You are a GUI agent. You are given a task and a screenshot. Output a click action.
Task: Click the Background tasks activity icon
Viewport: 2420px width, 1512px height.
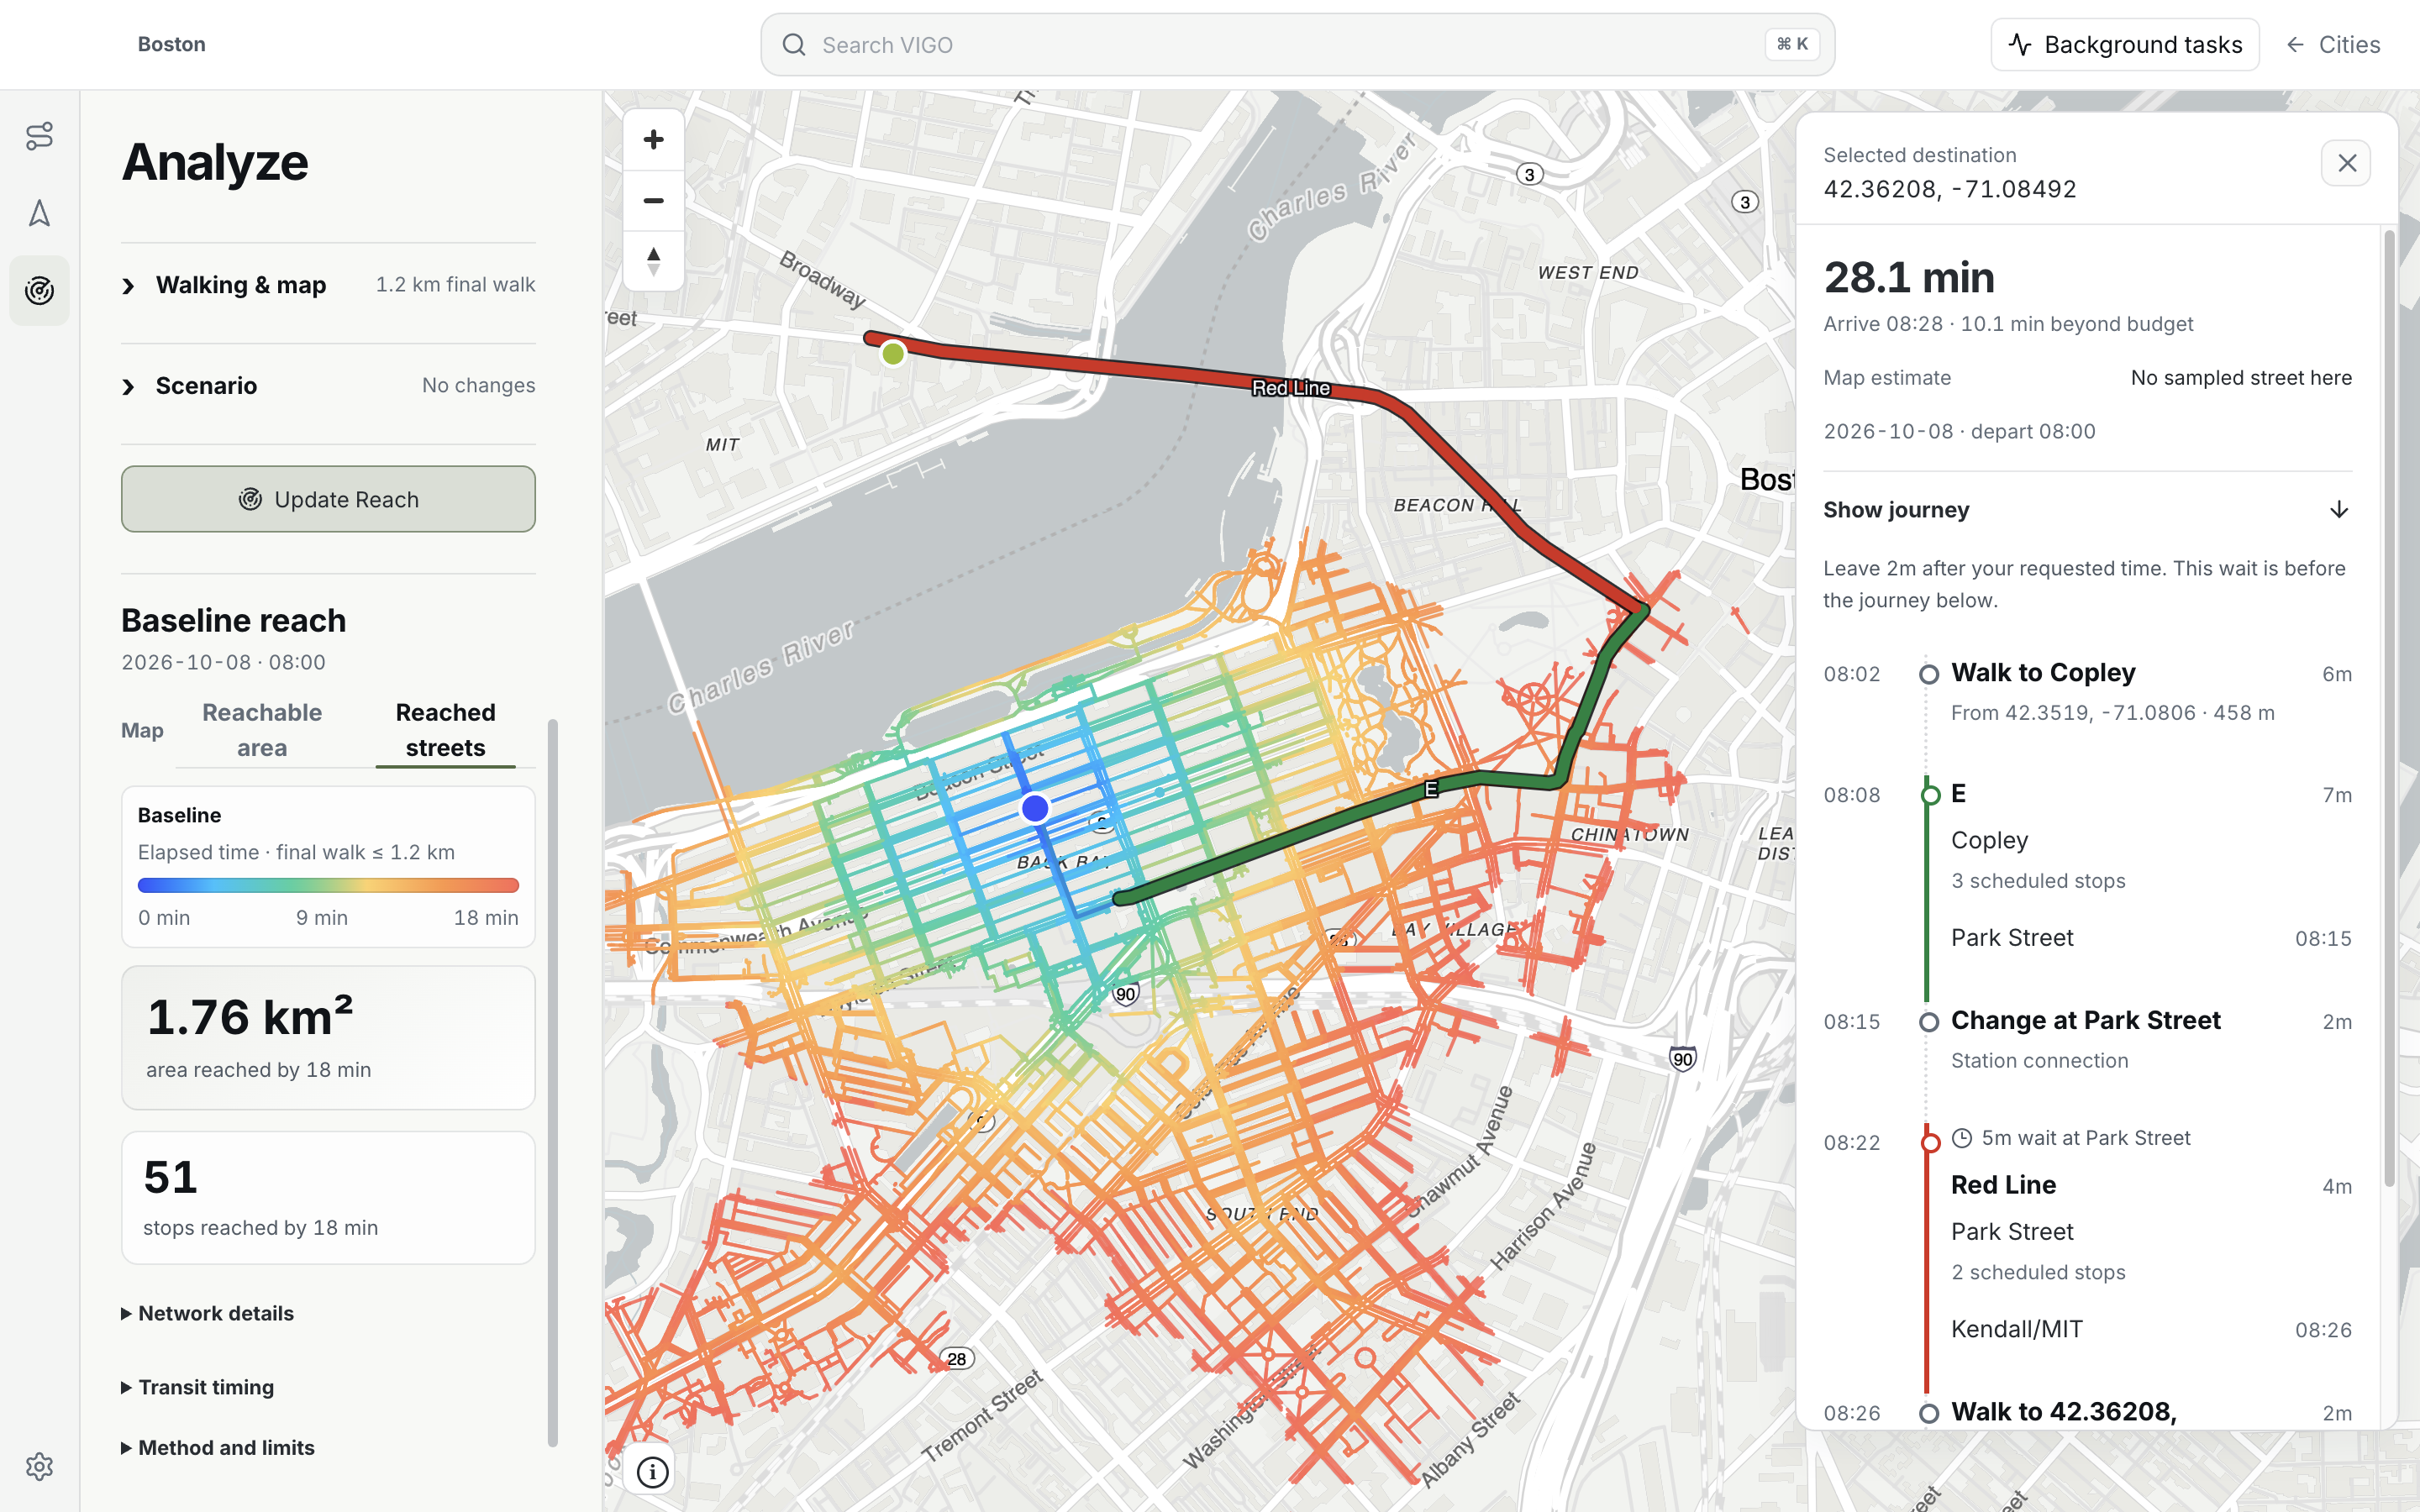(2020, 45)
